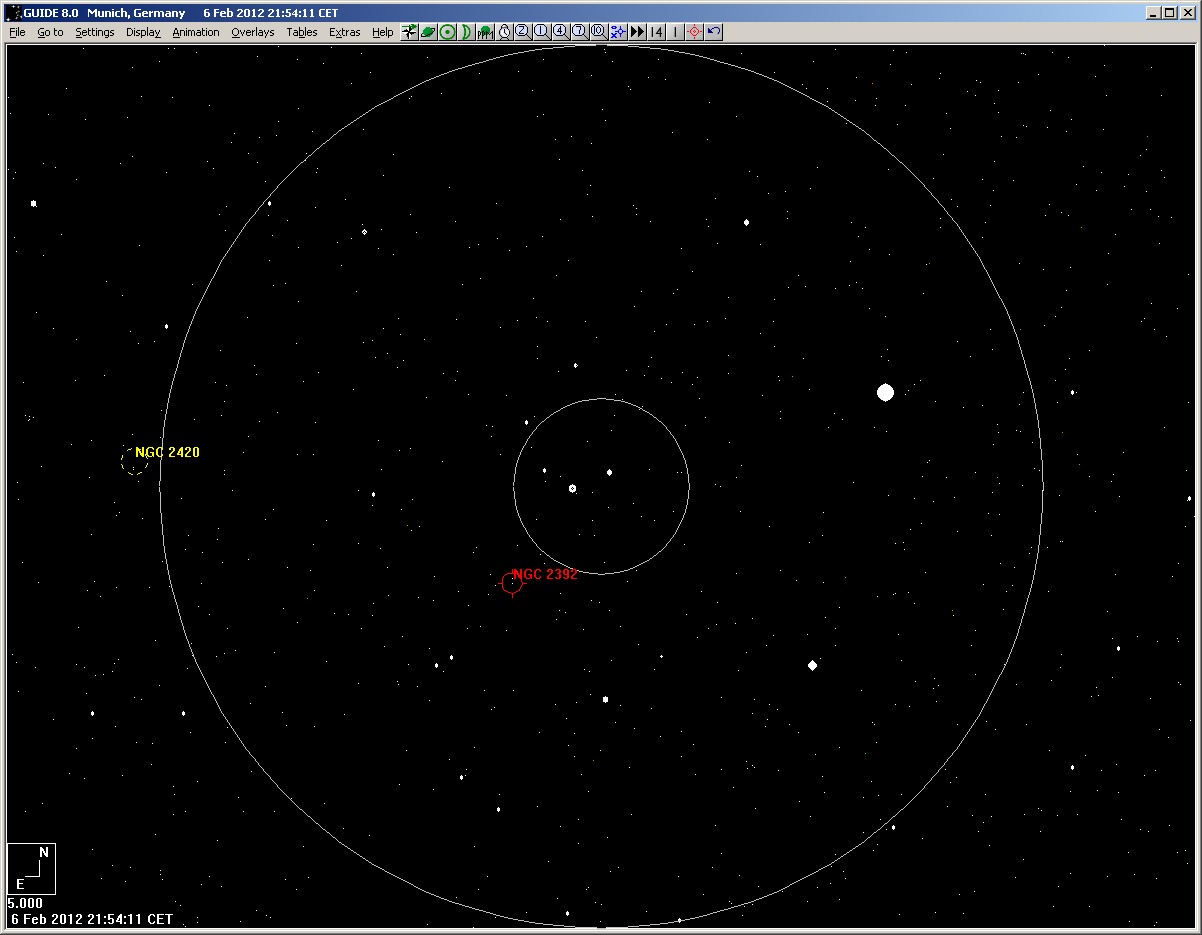
Task: Open the Tables menu
Action: tap(301, 32)
